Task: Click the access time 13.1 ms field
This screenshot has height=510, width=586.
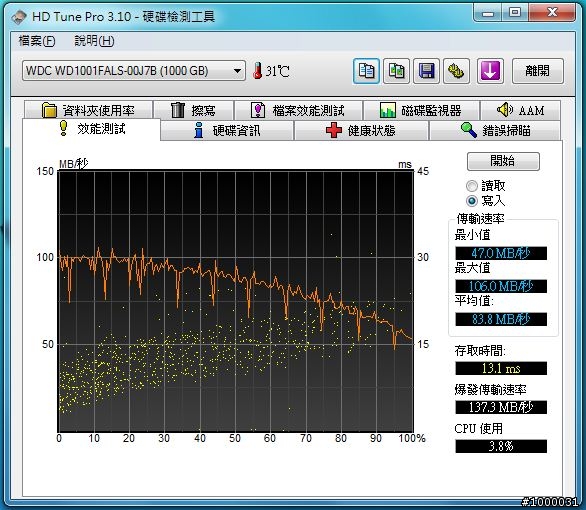Action: click(x=501, y=368)
